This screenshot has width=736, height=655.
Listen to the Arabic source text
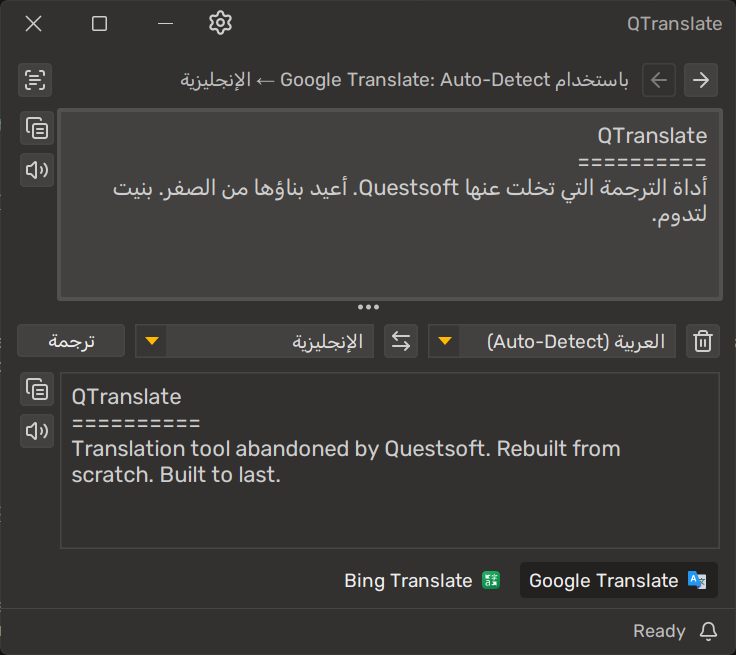37,170
